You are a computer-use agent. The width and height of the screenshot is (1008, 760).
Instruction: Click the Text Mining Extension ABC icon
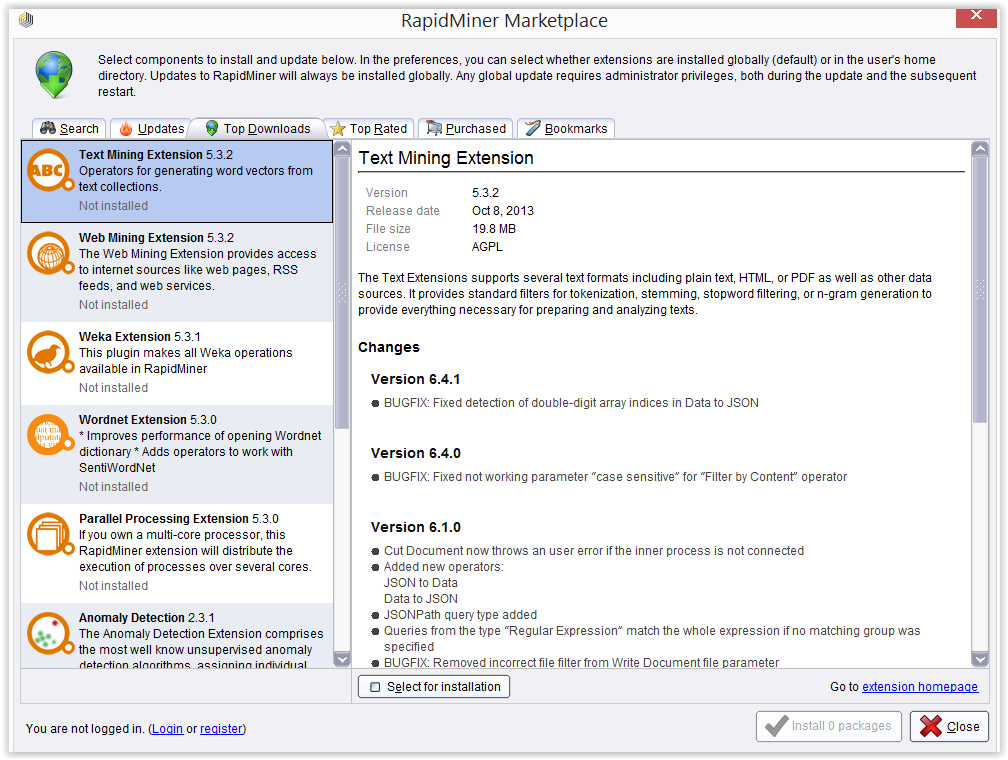(50, 170)
